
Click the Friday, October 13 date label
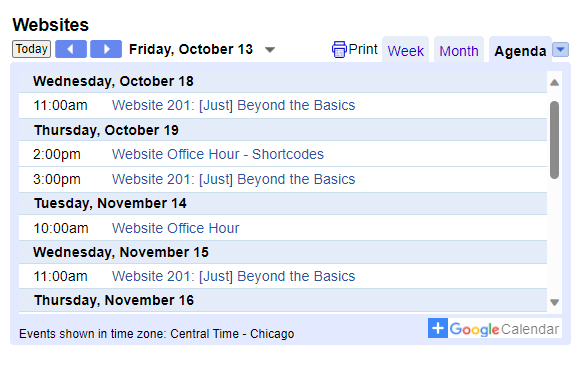[191, 49]
